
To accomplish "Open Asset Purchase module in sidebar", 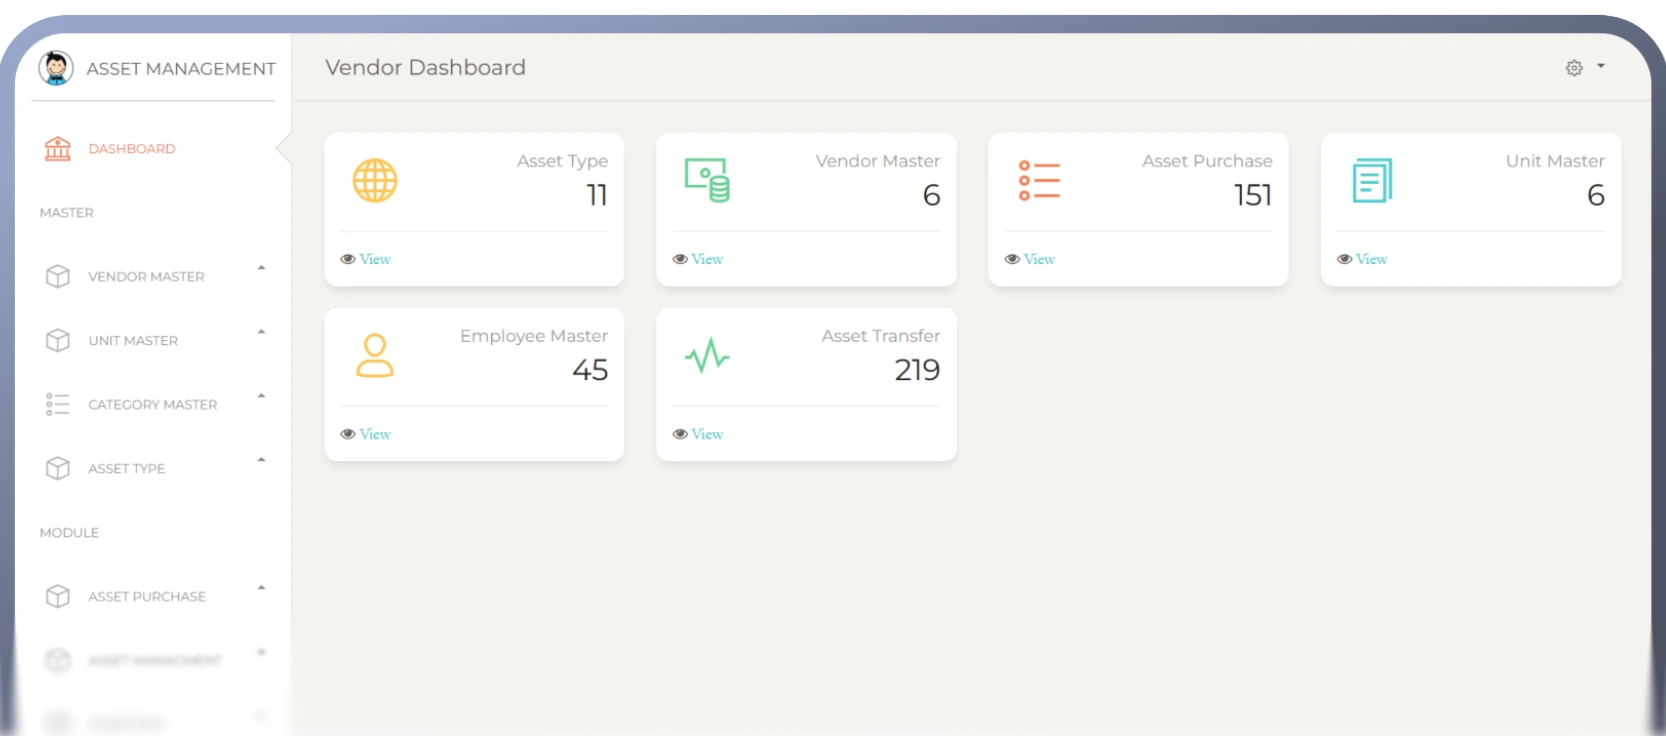I will (147, 597).
